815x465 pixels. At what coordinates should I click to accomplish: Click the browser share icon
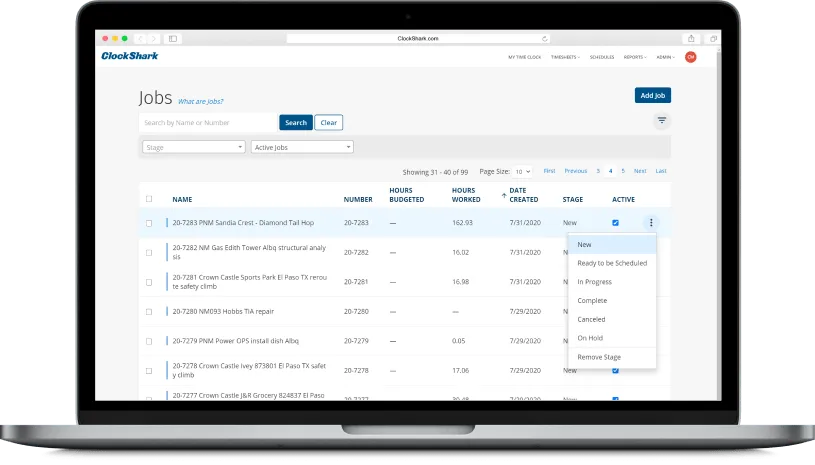point(691,38)
